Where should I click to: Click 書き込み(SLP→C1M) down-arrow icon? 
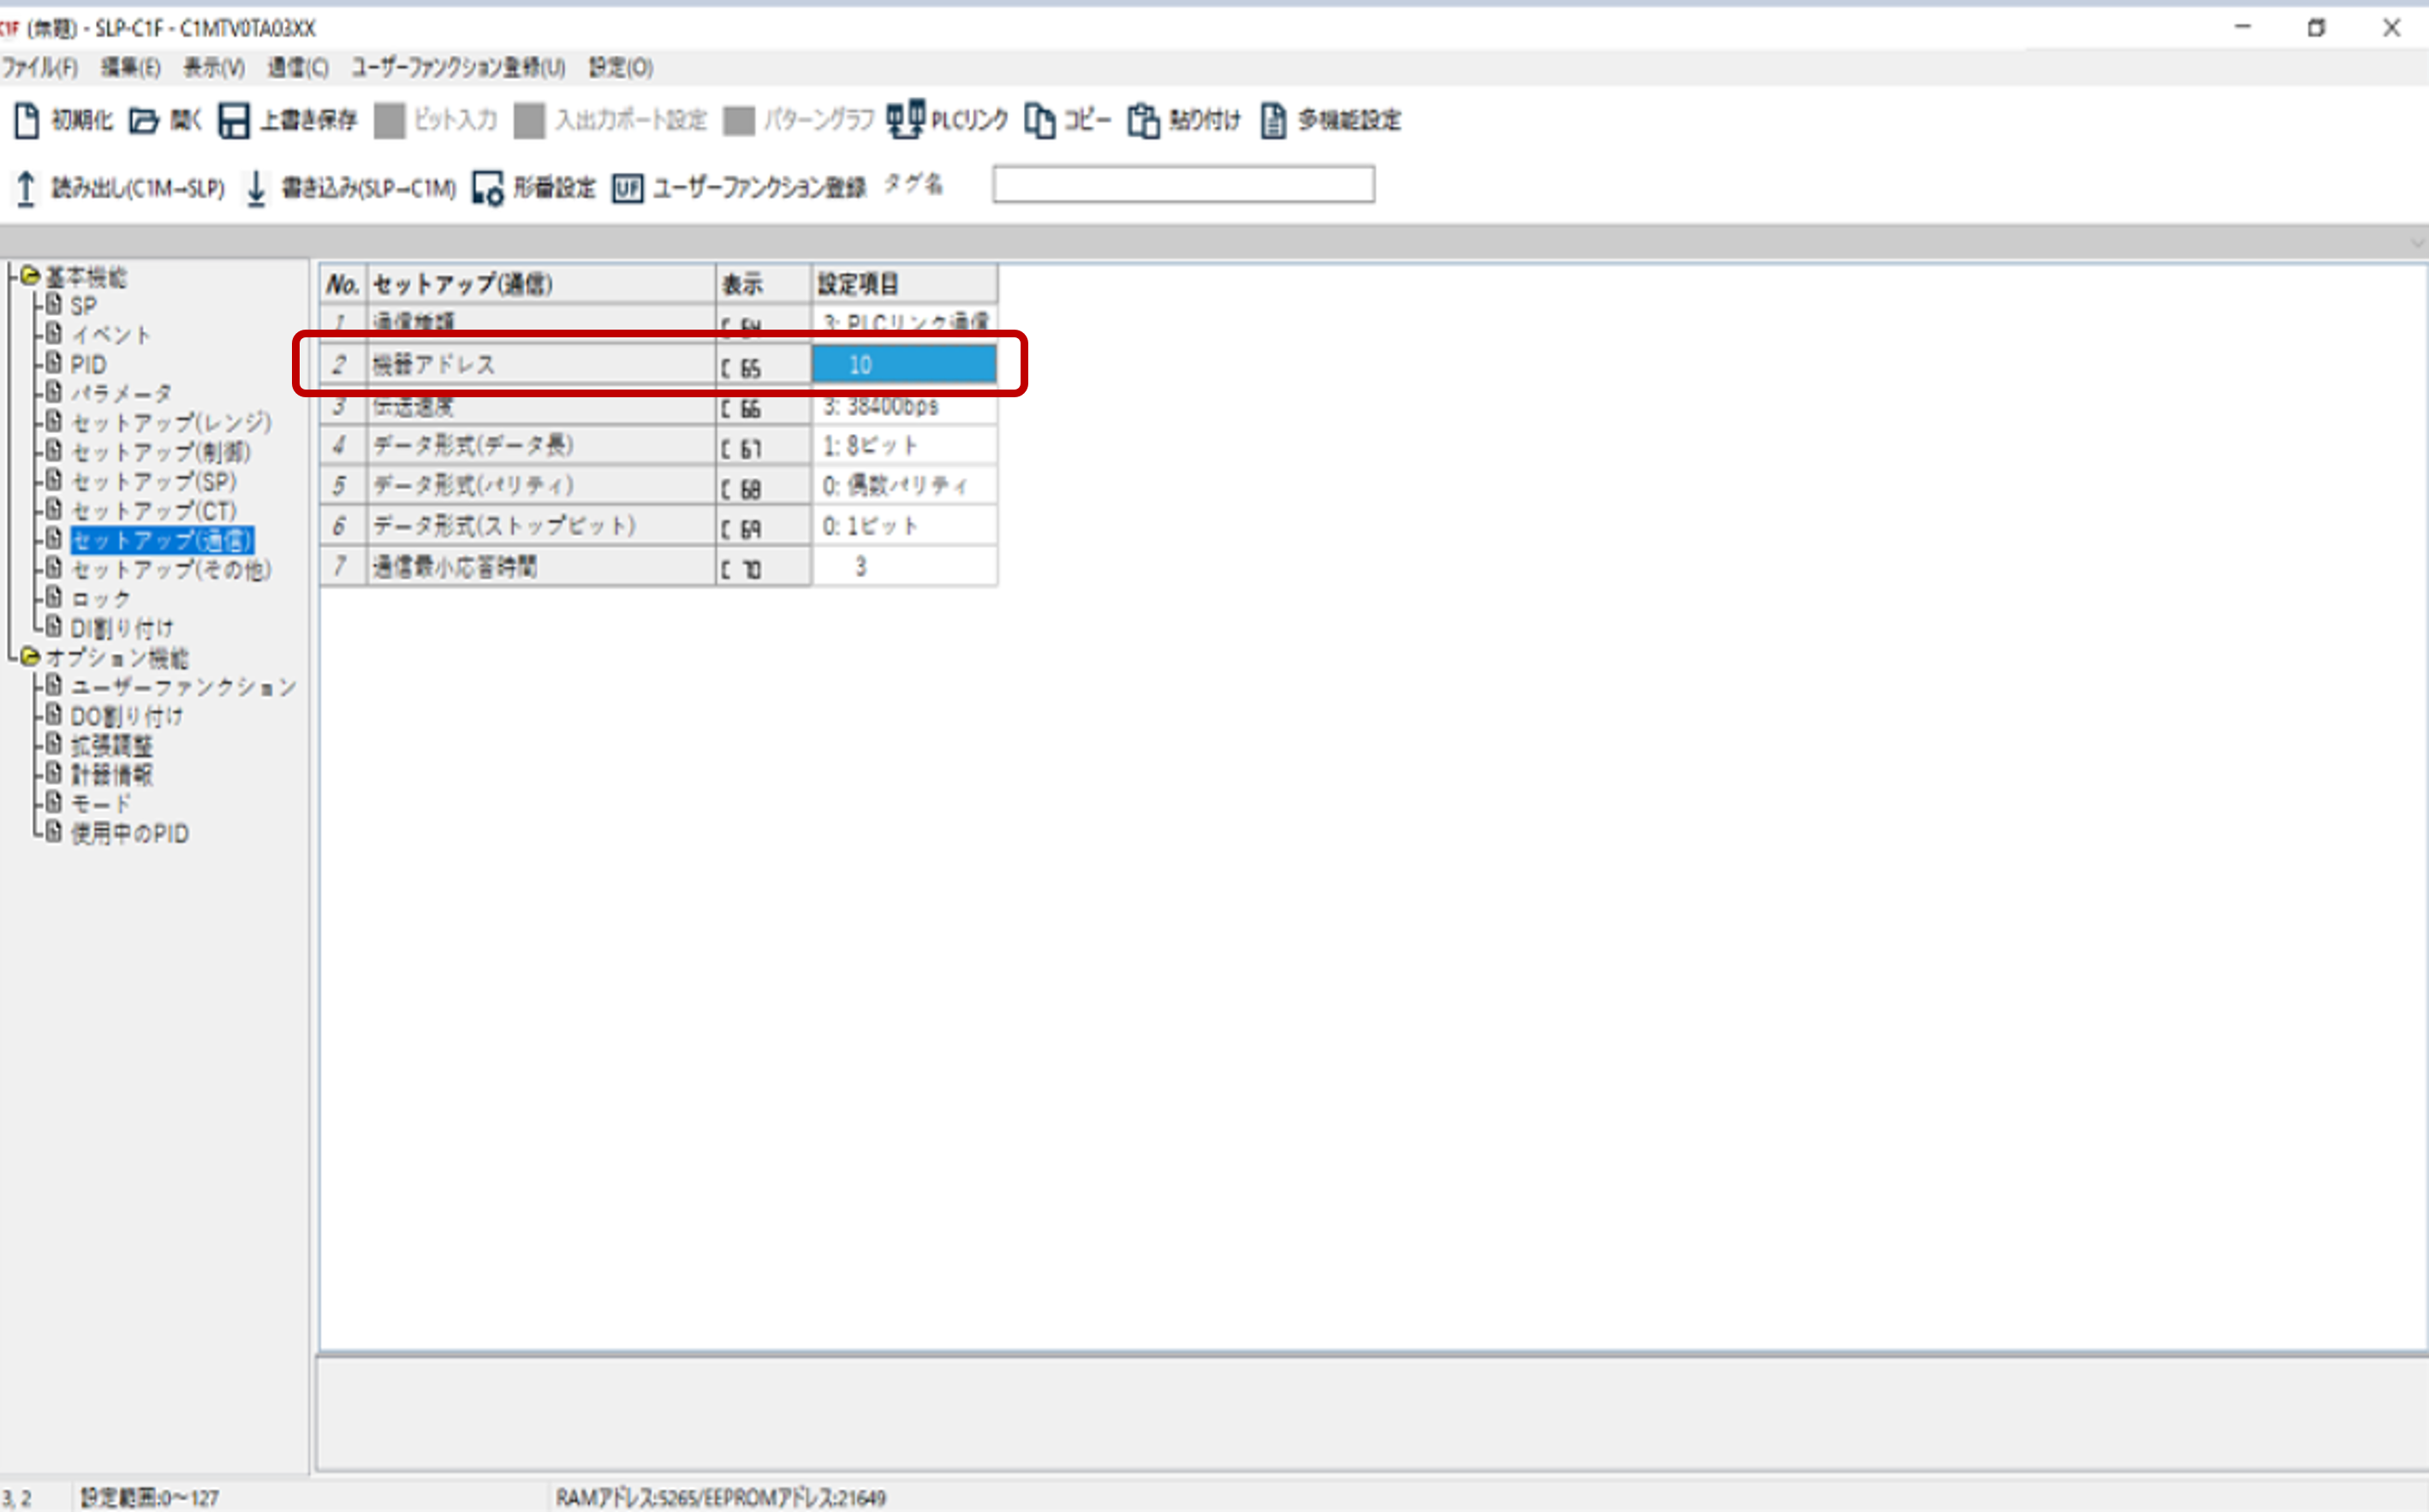tap(256, 188)
